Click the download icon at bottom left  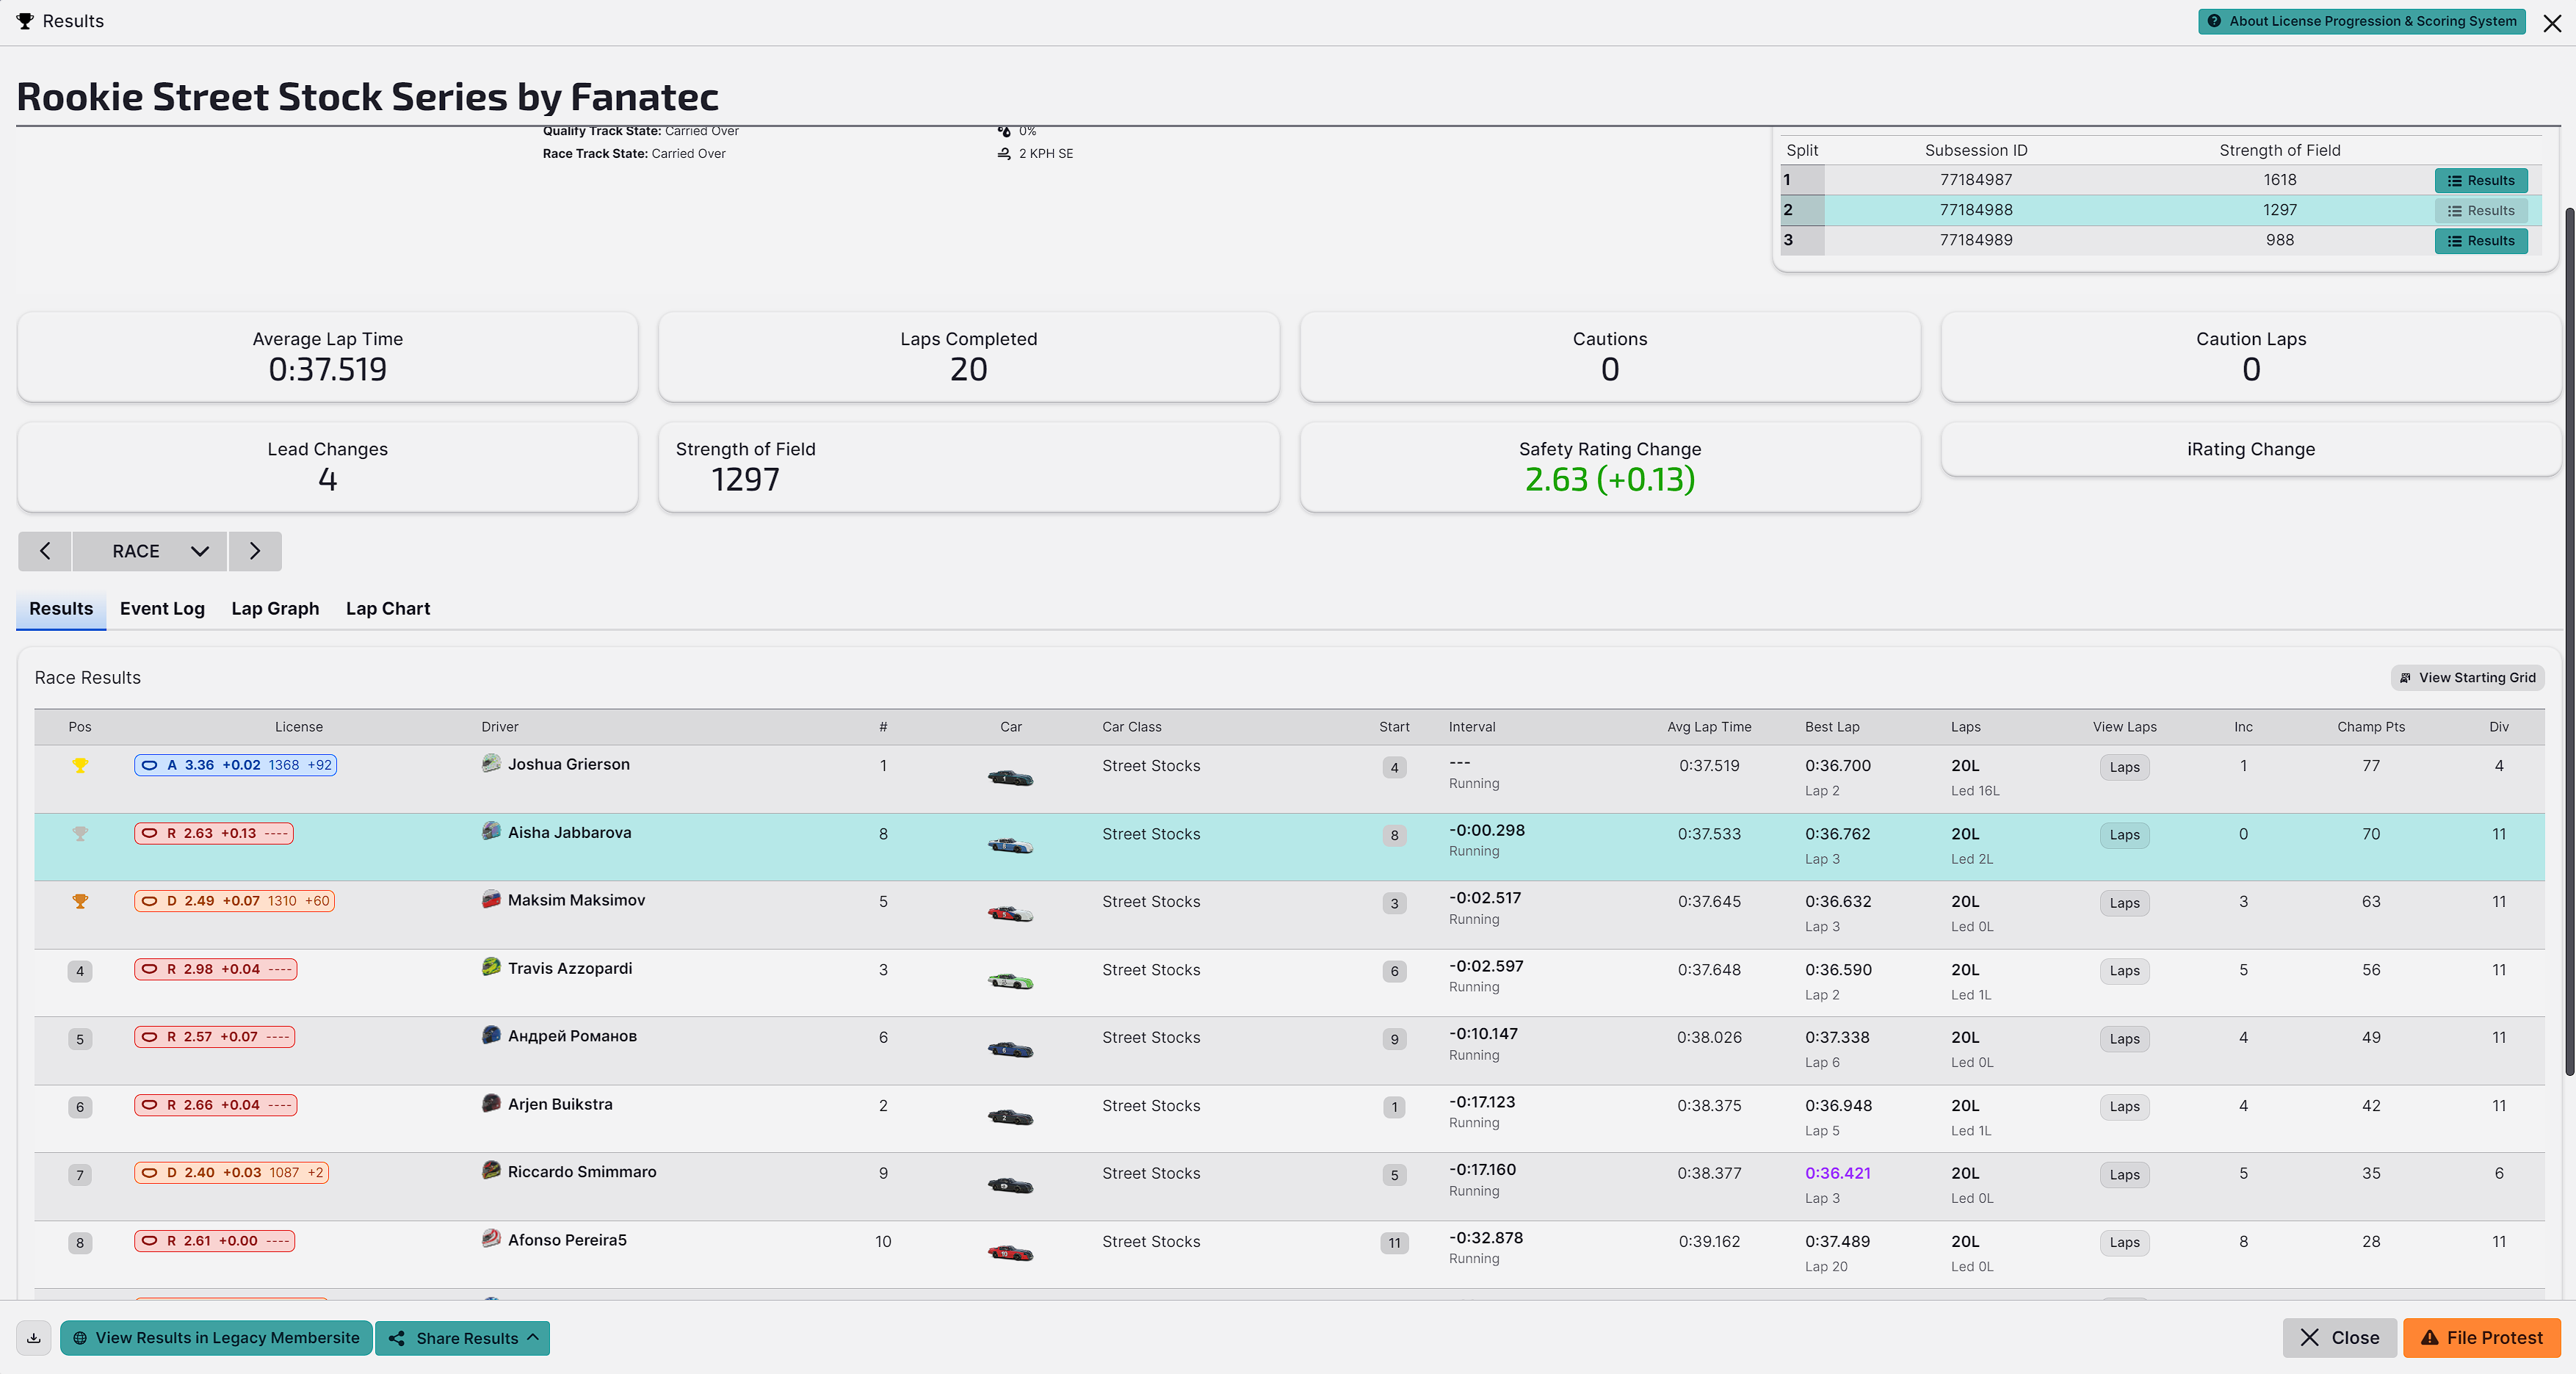coord(34,1337)
